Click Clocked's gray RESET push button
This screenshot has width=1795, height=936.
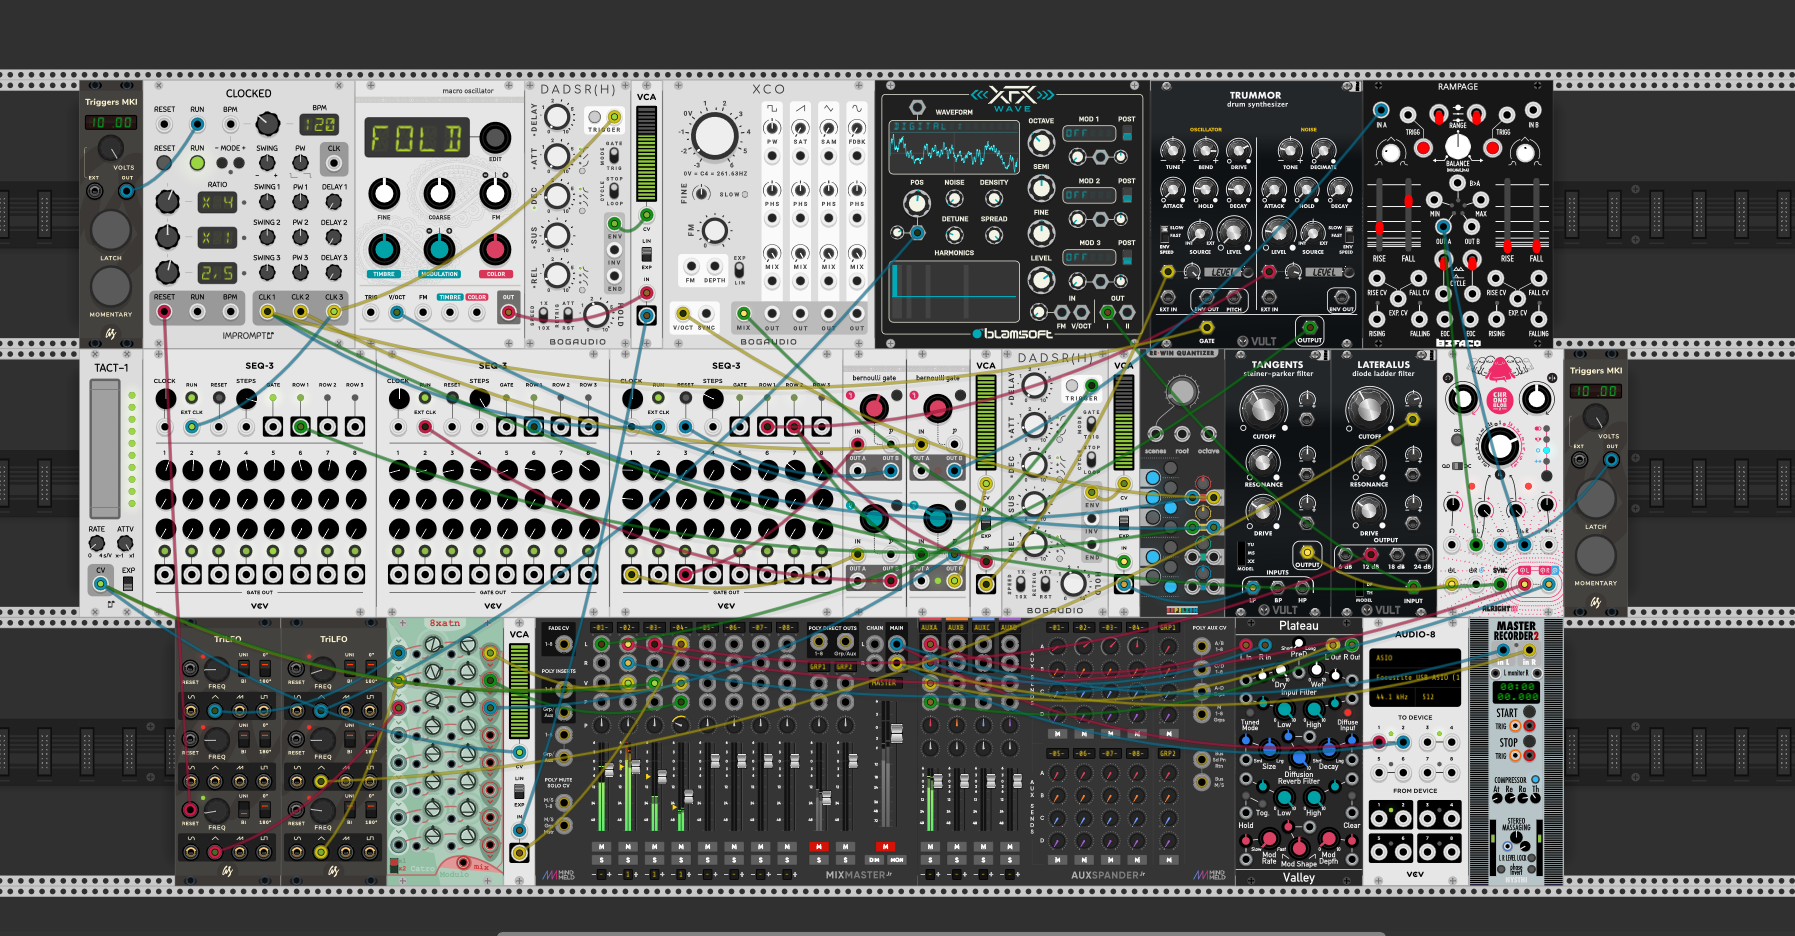point(164,162)
